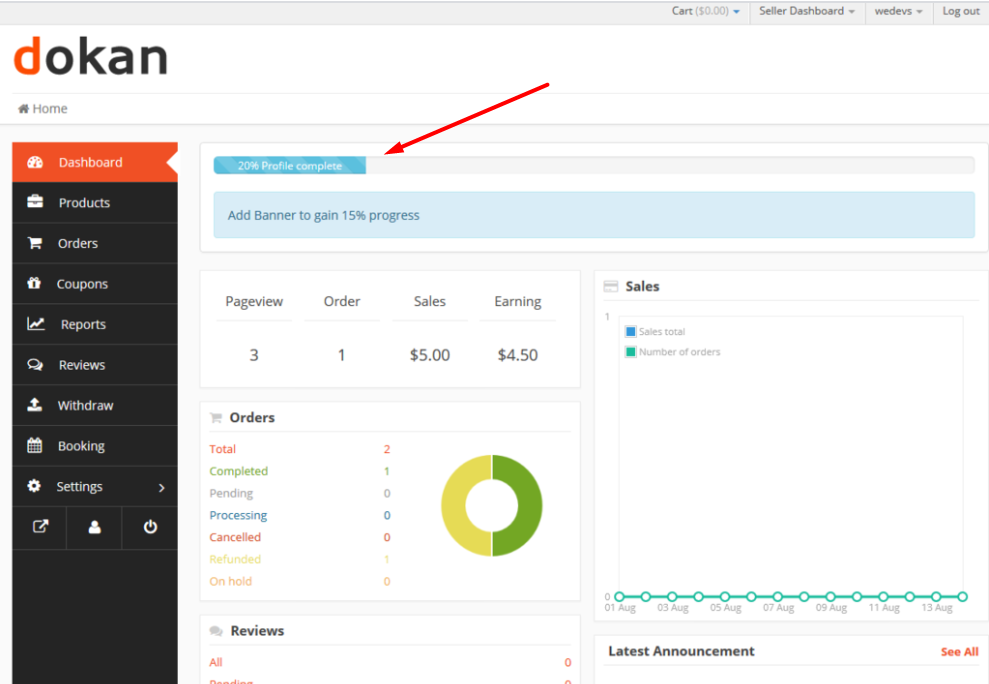Click the Processing orders link
This screenshot has height=684, width=989.
click(238, 515)
